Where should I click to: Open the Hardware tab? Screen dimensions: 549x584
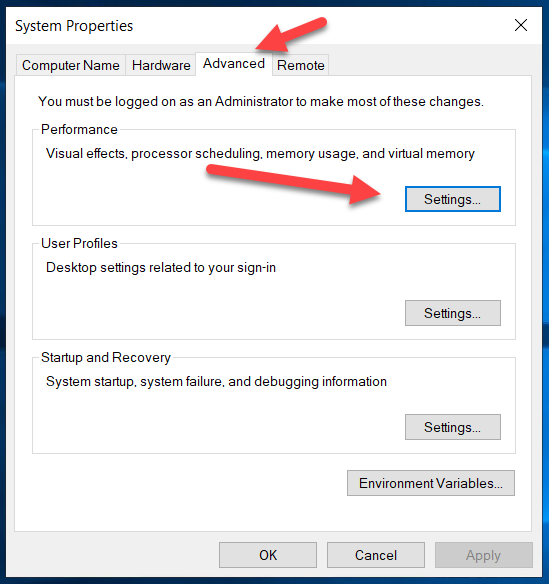(x=161, y=65)
